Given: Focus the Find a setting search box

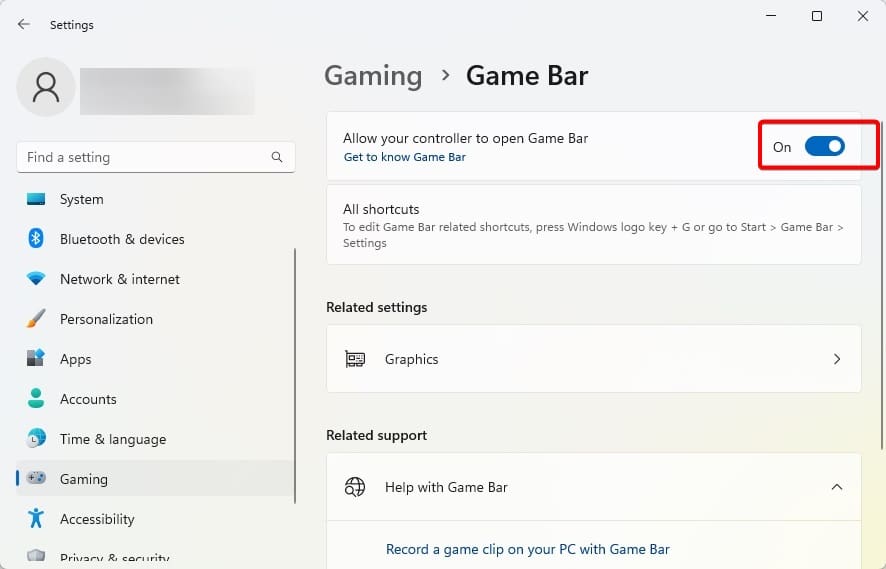Looking at the screenshot, I should click(x=156, y=157).
